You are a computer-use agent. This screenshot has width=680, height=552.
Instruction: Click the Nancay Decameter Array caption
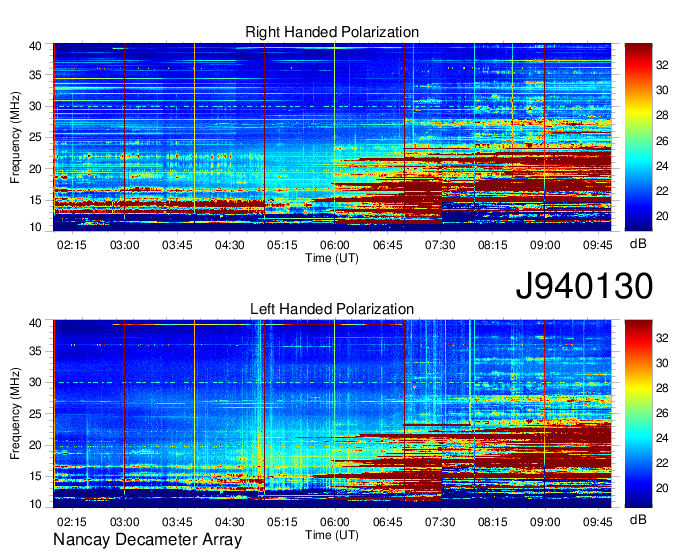tap(147, 539)
